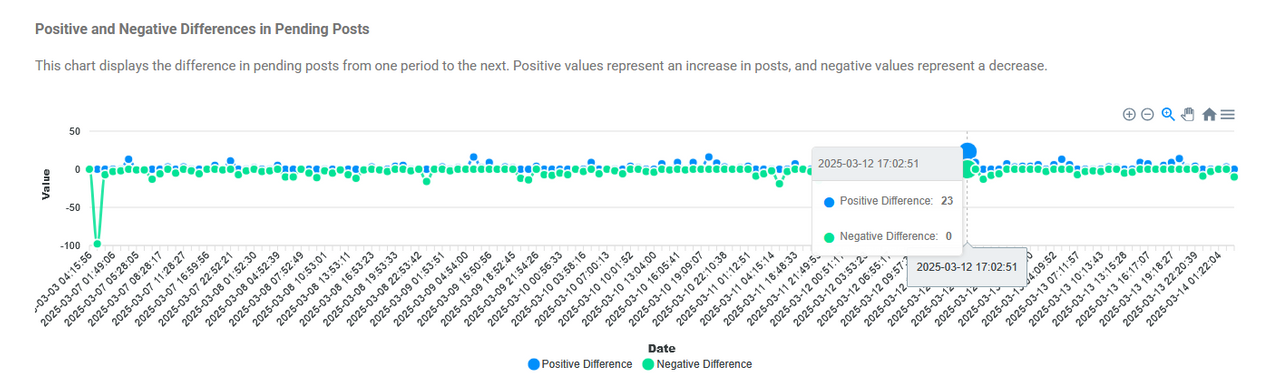Open the chart hamburger menu
Screen dimensions: 1280x391
[x=1227, y=114]
